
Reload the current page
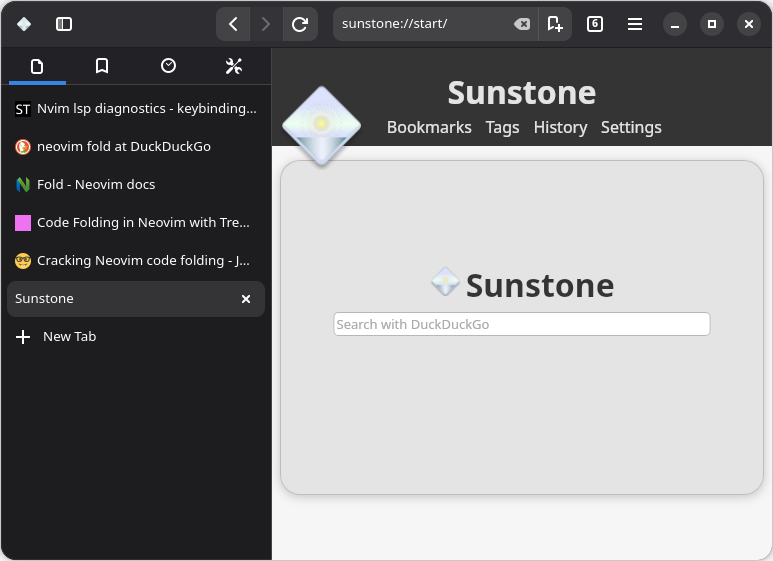pyautogui.click(x=299, y=24)
